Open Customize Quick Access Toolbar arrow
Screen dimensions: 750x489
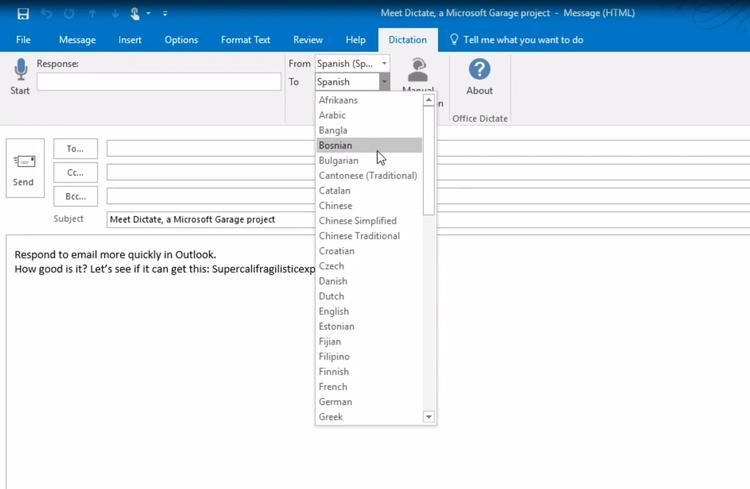pos(165,13)
